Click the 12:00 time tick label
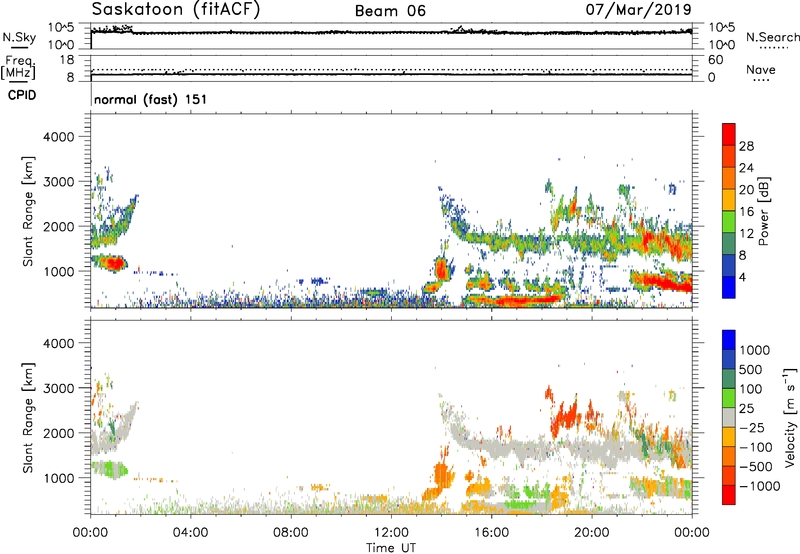This screenshot has width=800, height=554. click(391, 533)
